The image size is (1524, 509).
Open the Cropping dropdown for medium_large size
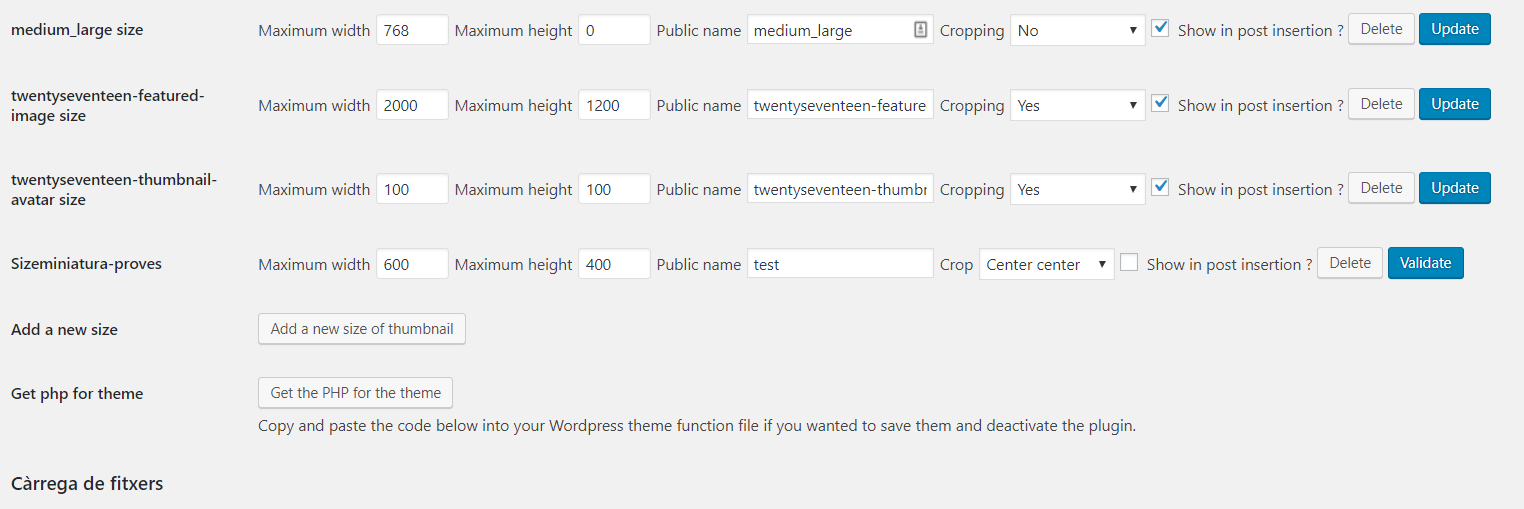click(1078, 30)
